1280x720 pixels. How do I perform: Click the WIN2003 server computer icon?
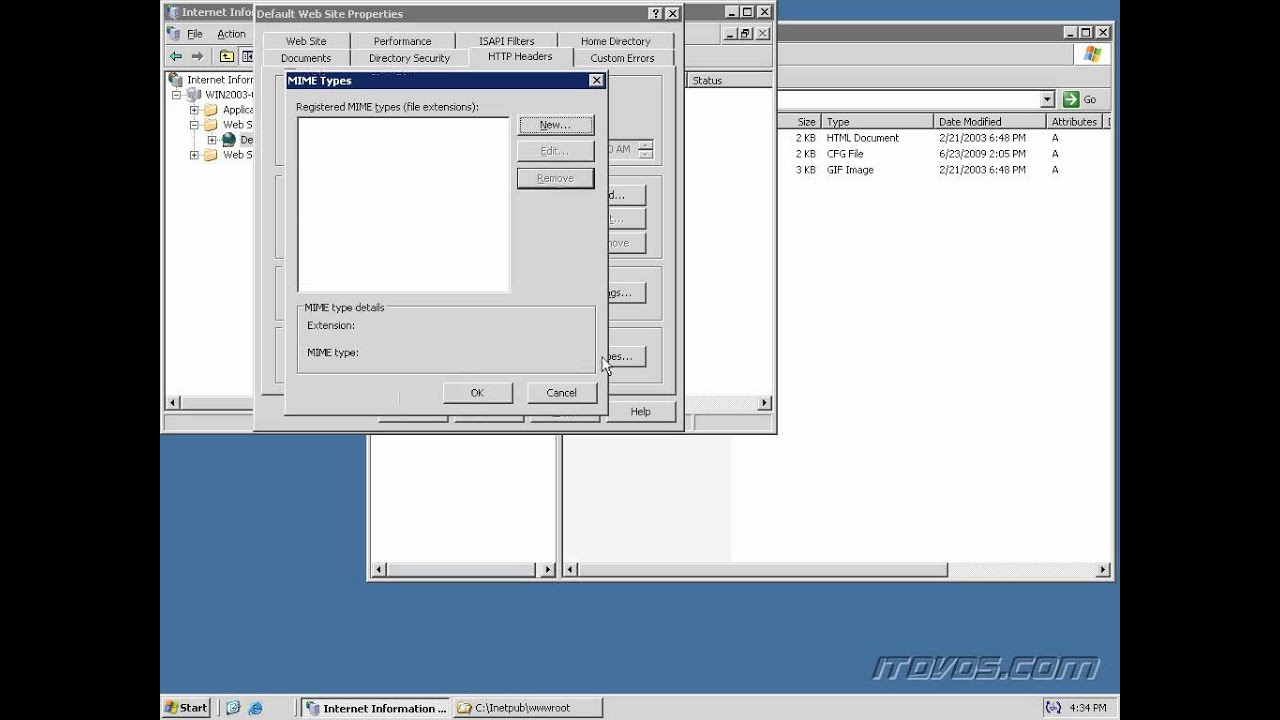click(x=194, y=95)
